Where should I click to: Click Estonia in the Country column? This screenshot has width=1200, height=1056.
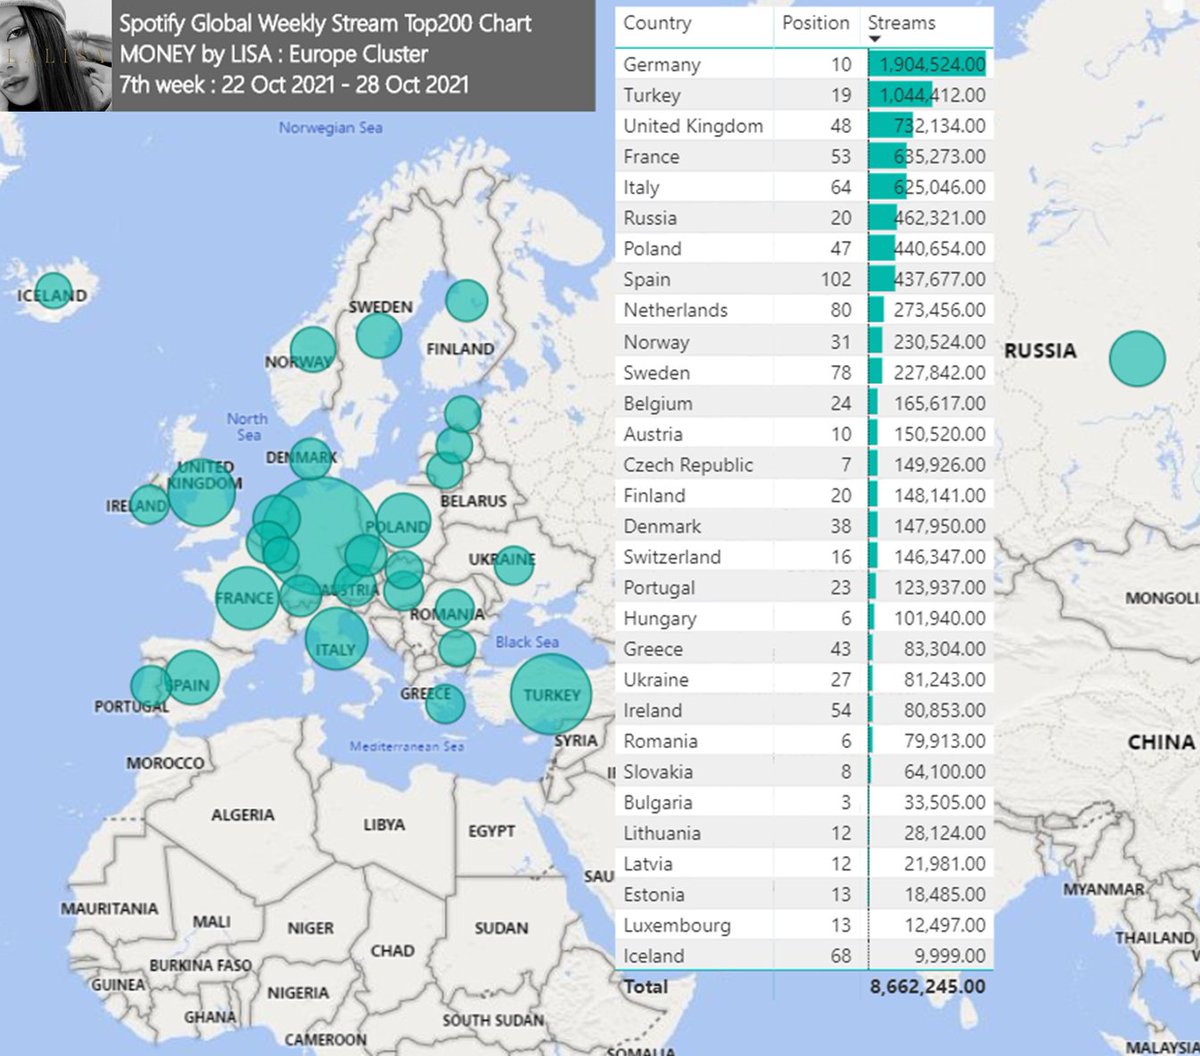tap(654, 895)
